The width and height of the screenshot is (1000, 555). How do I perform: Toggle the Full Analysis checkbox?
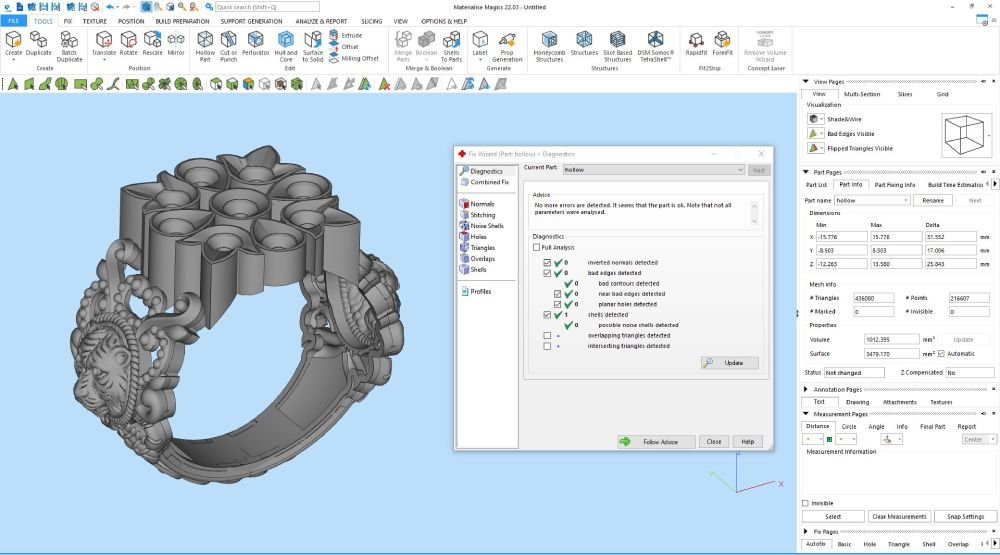tap(536, 248)
